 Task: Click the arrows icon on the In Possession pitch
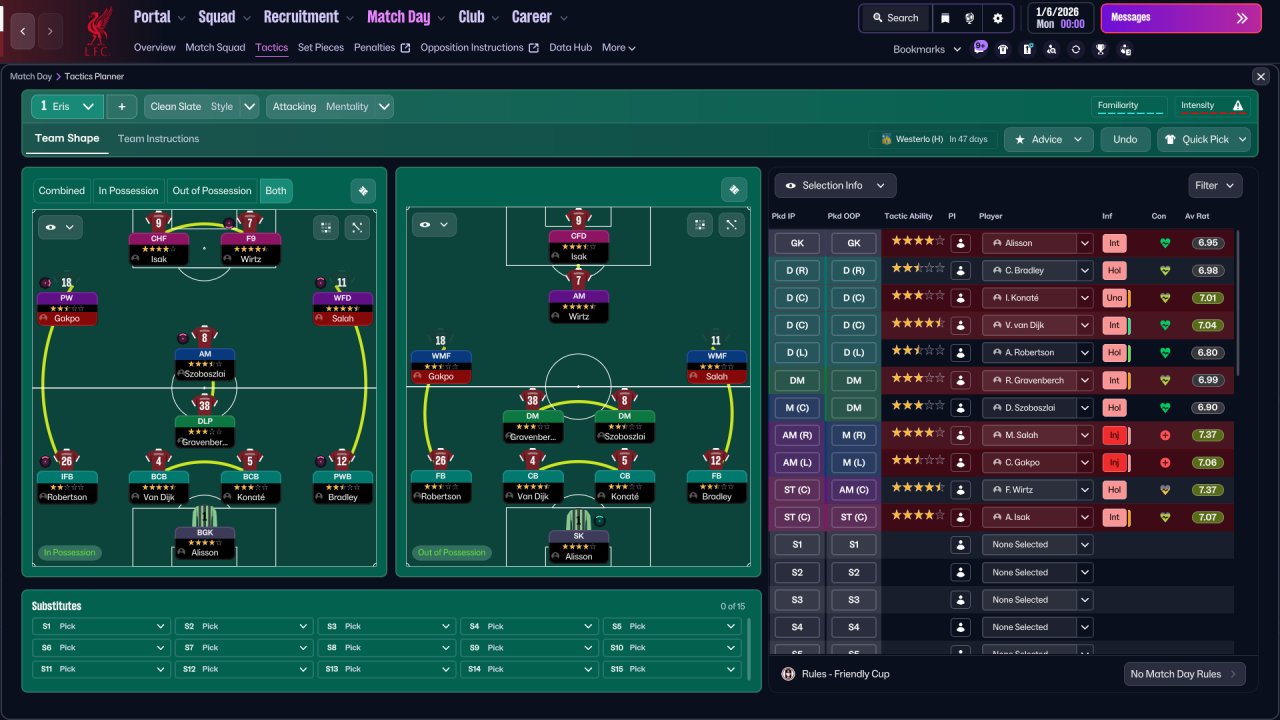358,227
